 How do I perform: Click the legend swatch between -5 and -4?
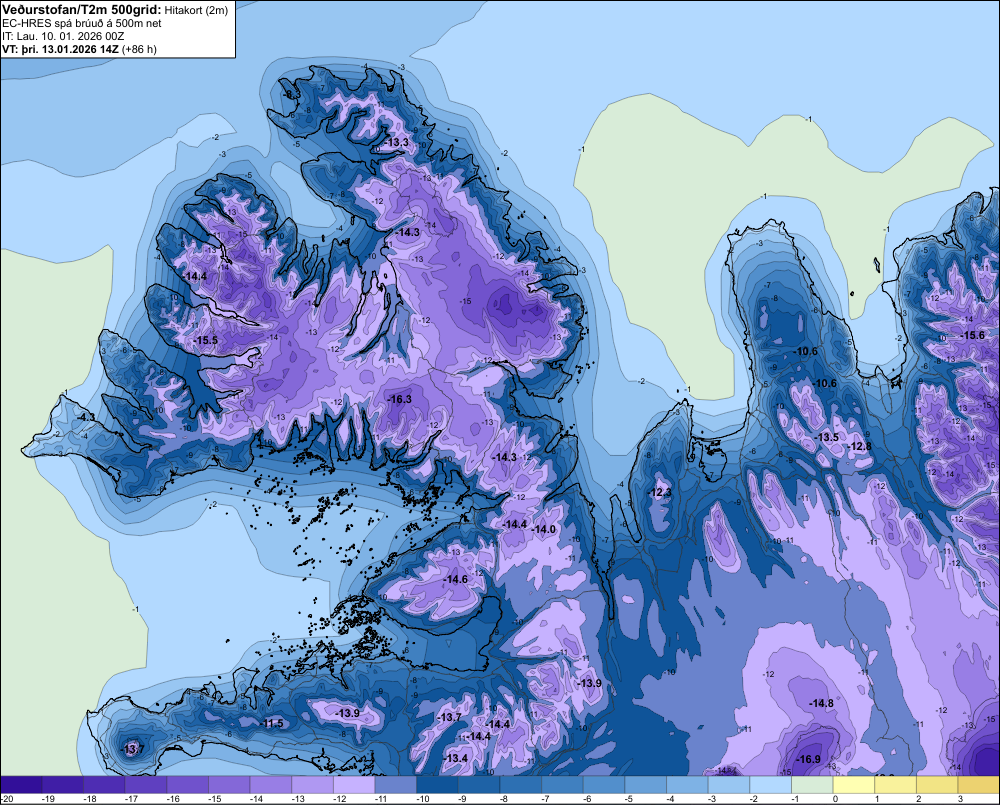tap(645, 785)
